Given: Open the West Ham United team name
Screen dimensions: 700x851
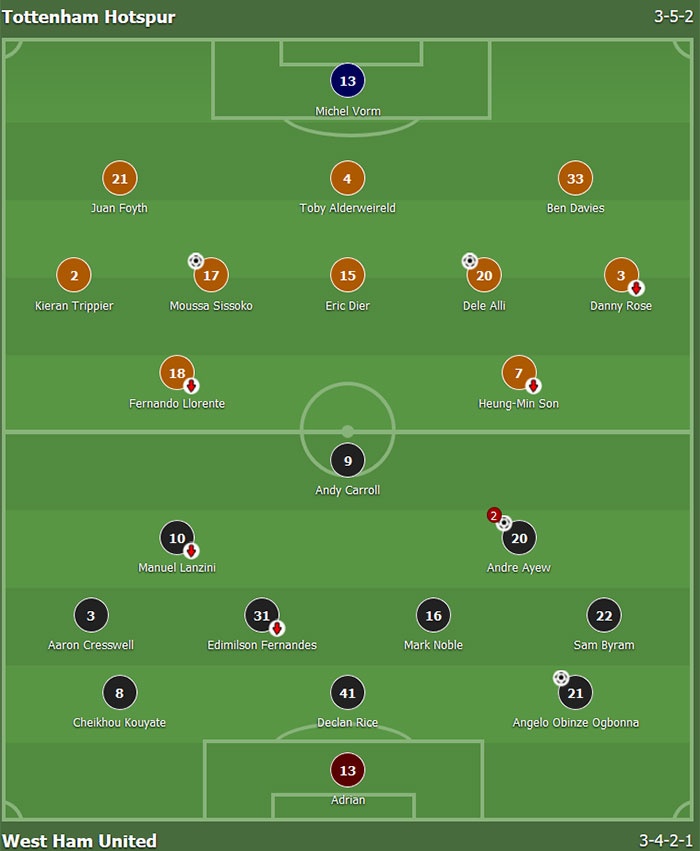Looking at the screenshot, I should (x=80, y=840).
